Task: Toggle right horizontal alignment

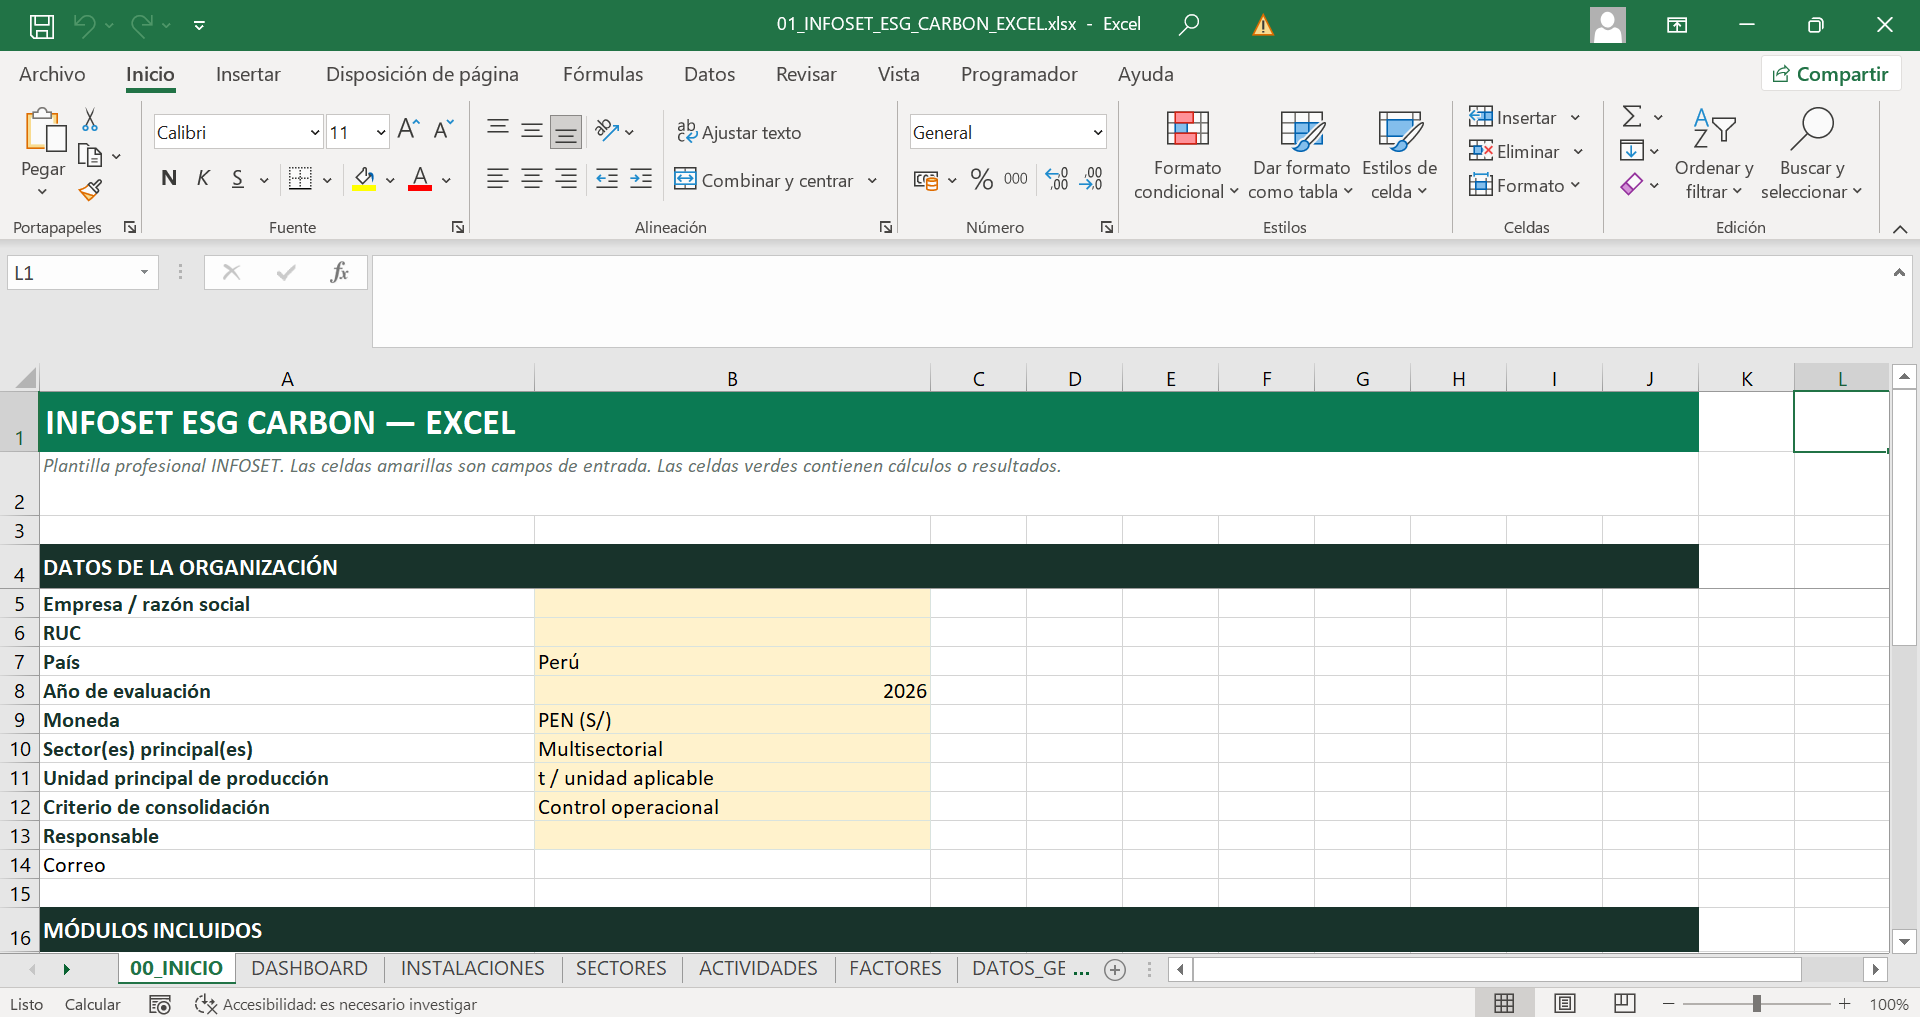Action: 566,179
